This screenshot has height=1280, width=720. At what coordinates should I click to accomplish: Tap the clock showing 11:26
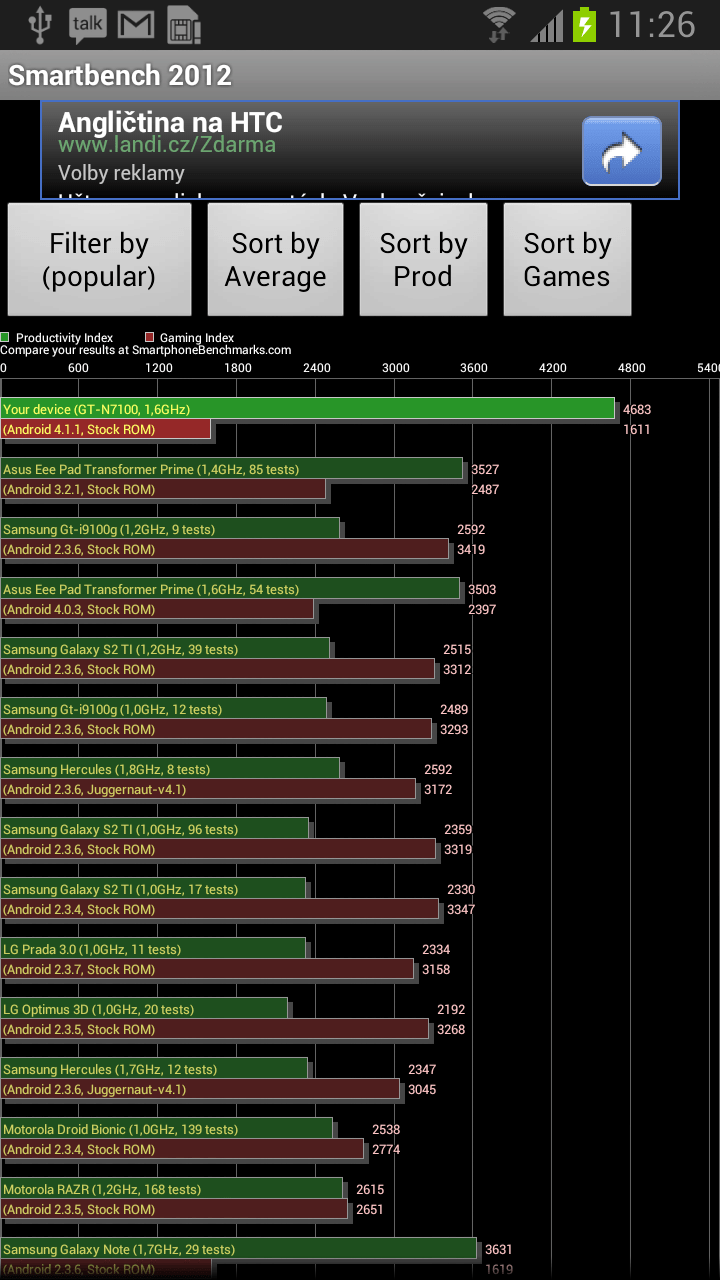pyautogui.click(x=652, y=25)
